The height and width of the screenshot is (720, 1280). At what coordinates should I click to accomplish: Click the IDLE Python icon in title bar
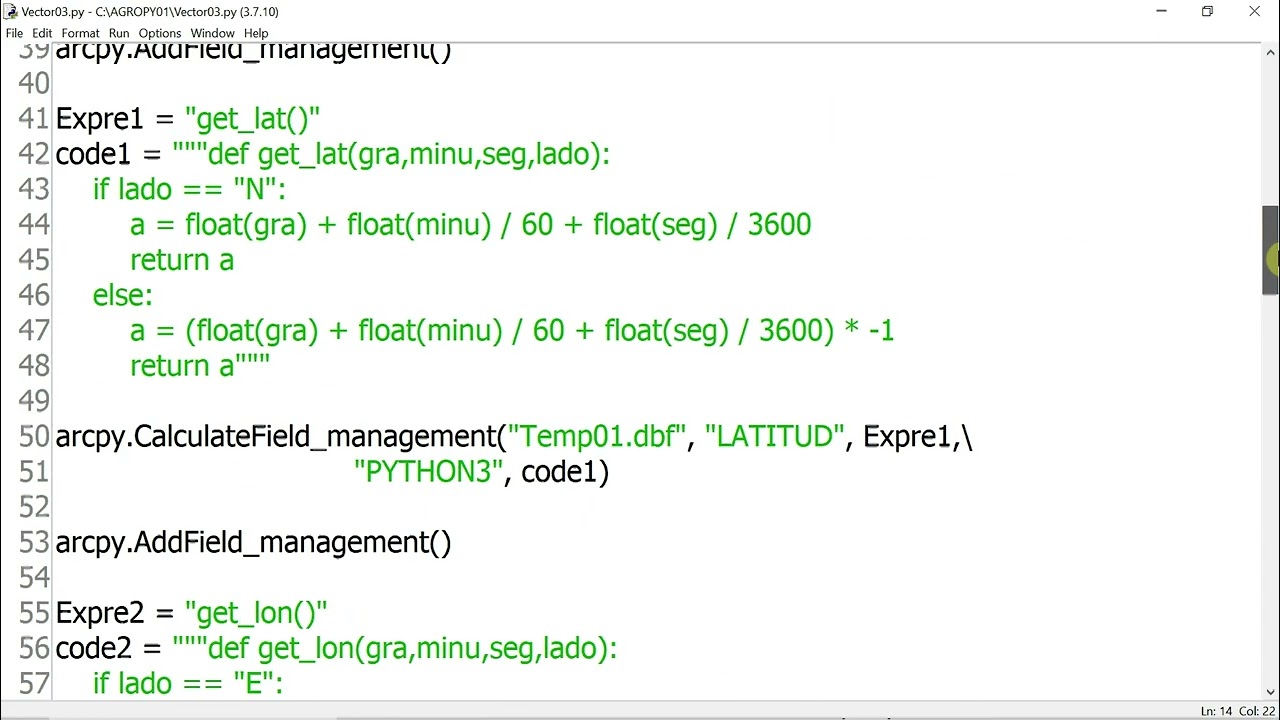[x=11, y=12]
